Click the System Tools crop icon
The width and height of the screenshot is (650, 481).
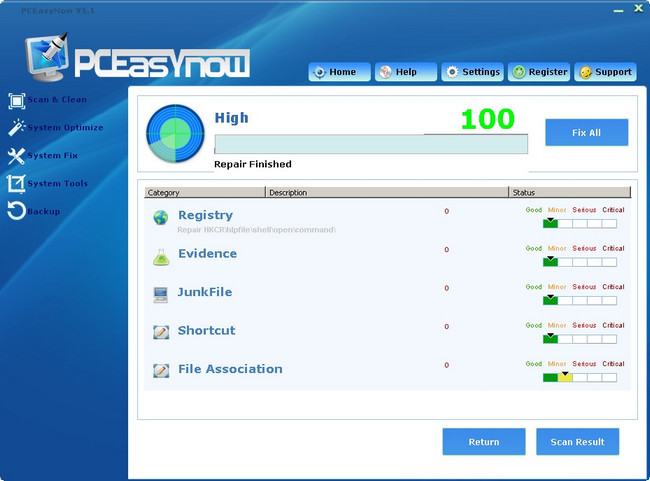click(17, 184)
